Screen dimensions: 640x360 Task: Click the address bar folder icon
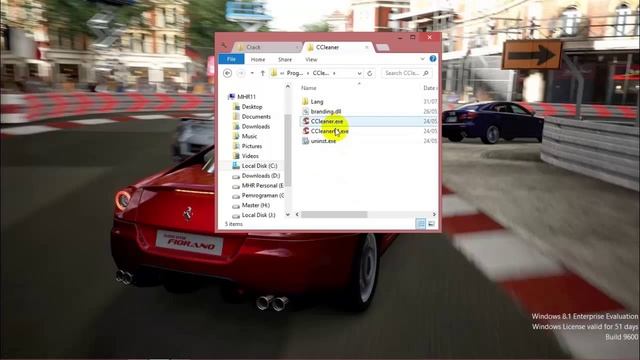pos(274,73)
